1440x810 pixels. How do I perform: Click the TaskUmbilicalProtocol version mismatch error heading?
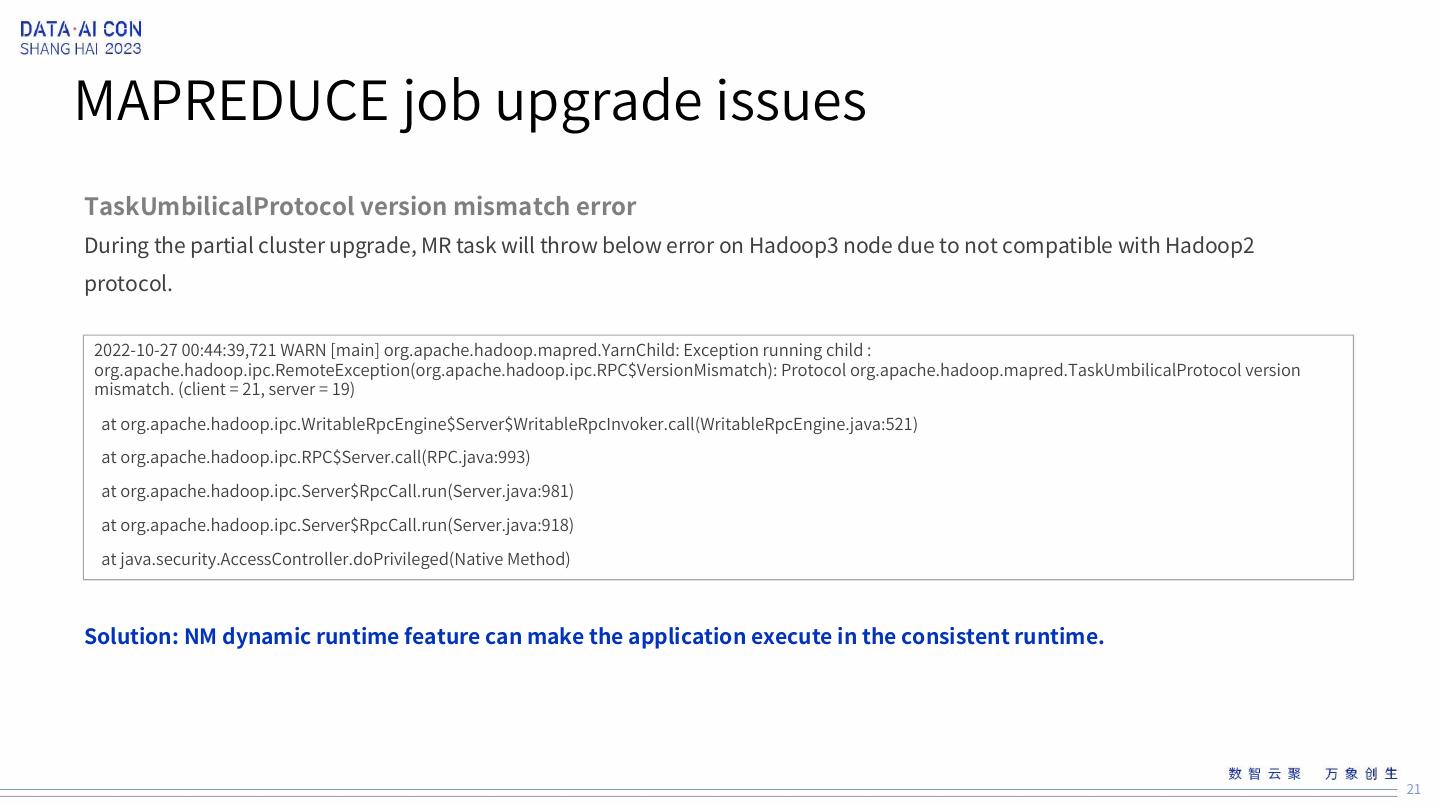[x=360, y=206]
